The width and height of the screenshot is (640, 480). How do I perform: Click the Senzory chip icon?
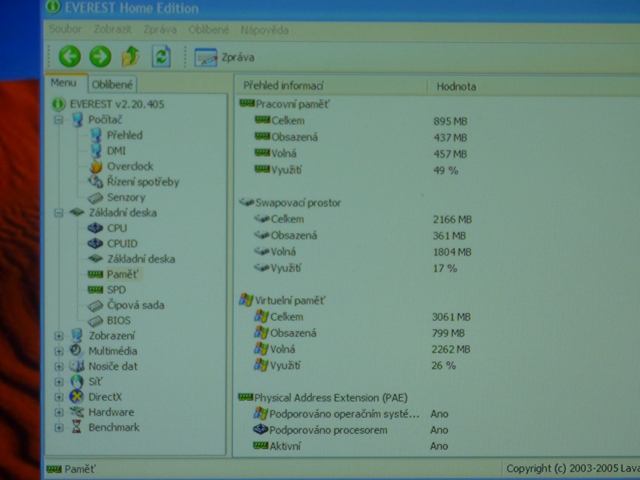[x=95, y=198]
